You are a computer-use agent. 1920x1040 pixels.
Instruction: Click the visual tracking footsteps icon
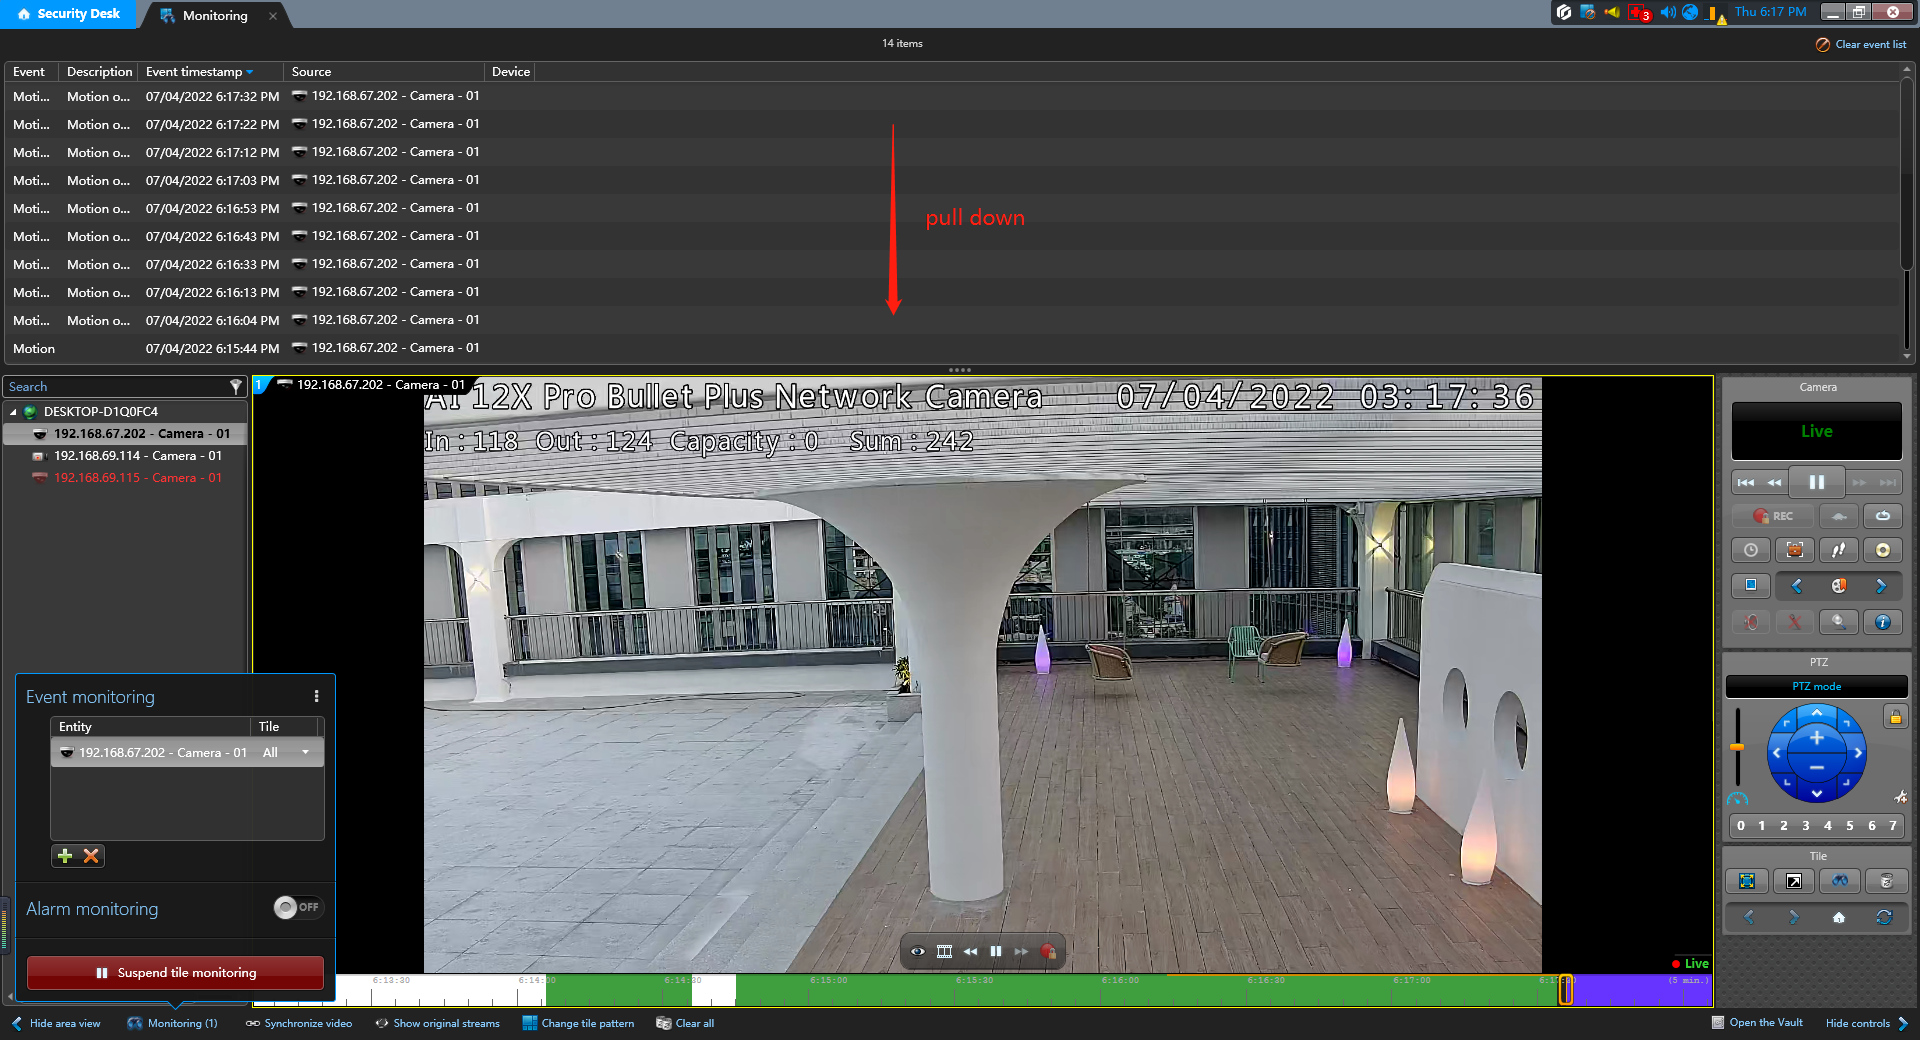click(x=1839, y=550)
